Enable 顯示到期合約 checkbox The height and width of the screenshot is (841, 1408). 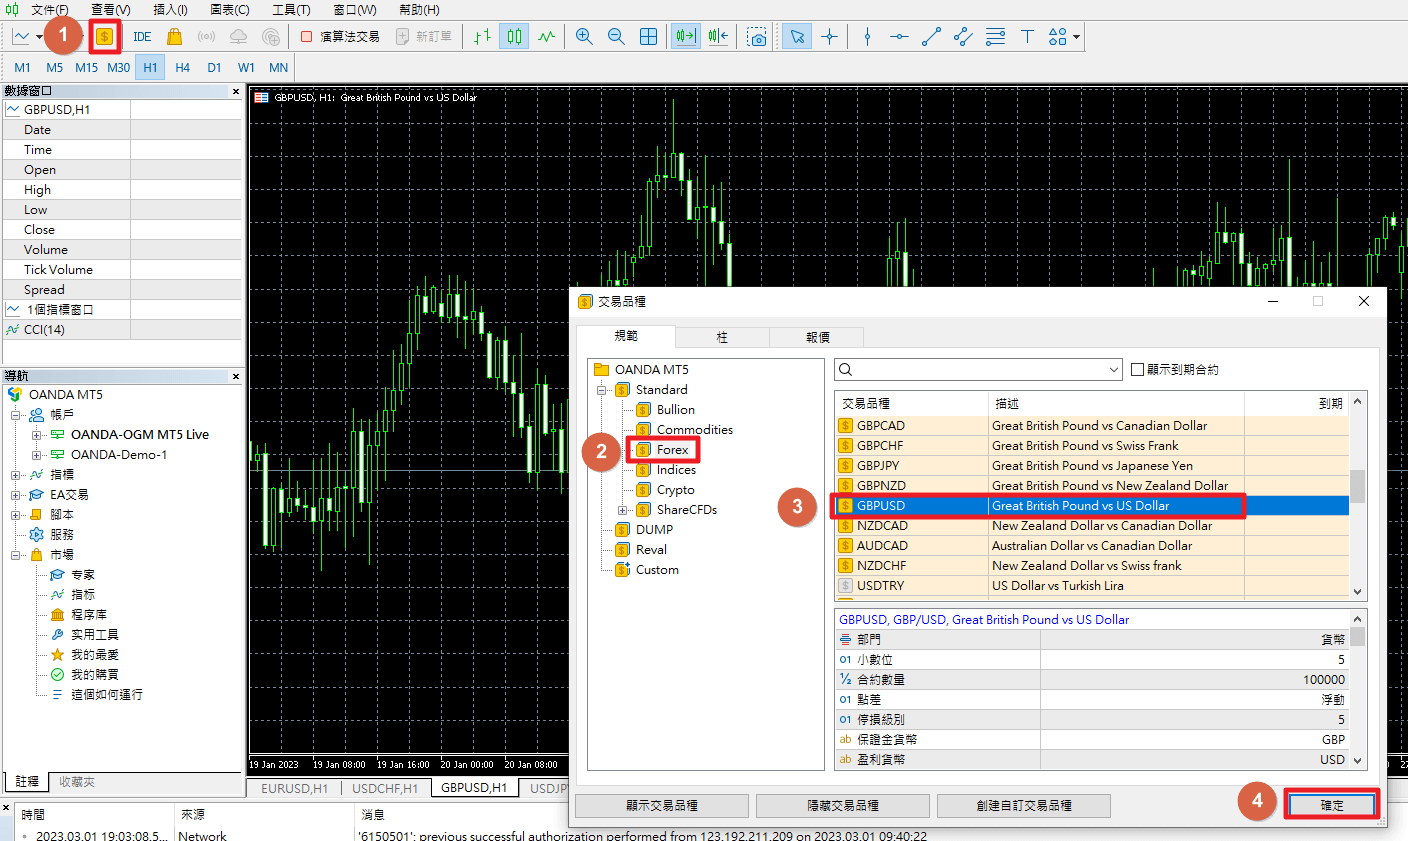(1137, 370)
